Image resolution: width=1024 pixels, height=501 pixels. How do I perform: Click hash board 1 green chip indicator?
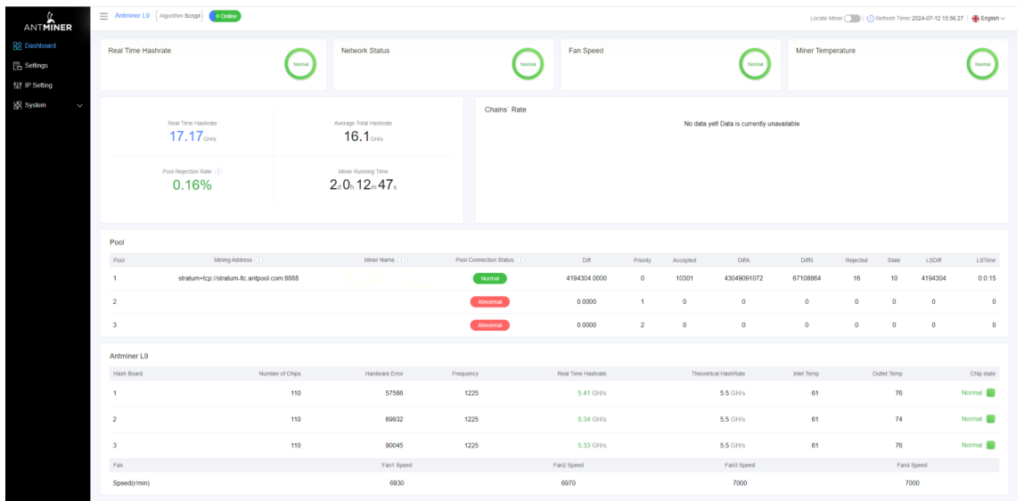click(991, 393)
